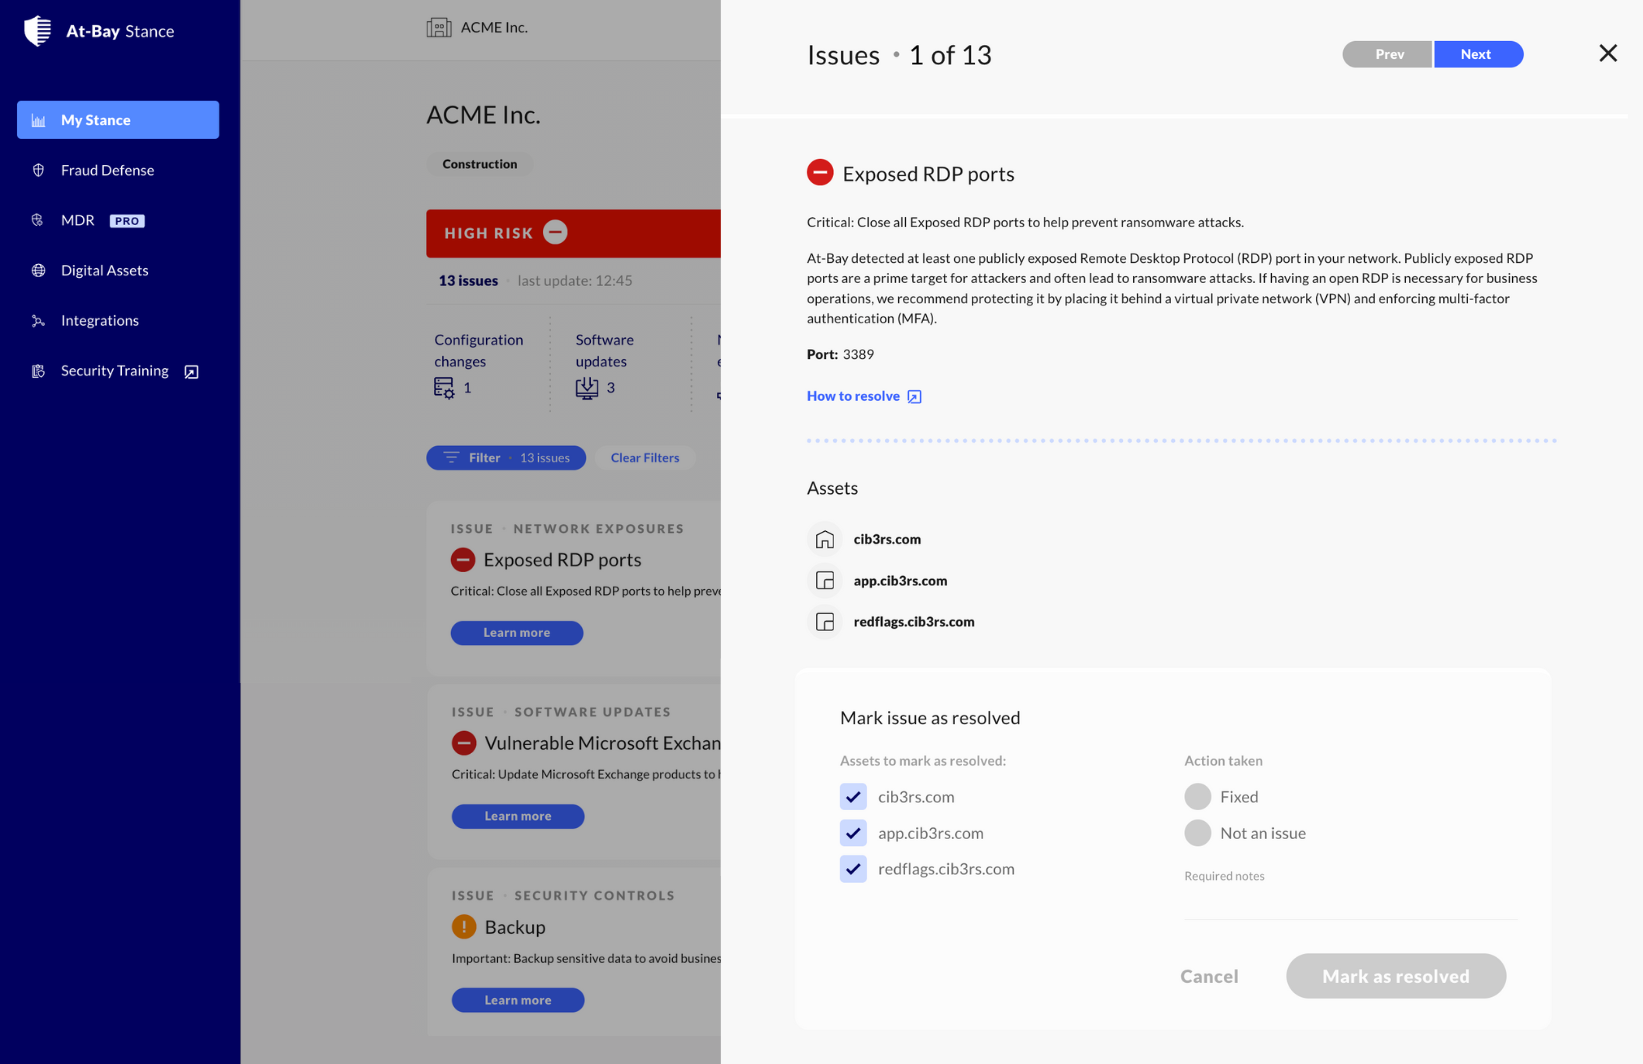
Task: Click the At-Bay shield logo icon
Action: (37, 31)
